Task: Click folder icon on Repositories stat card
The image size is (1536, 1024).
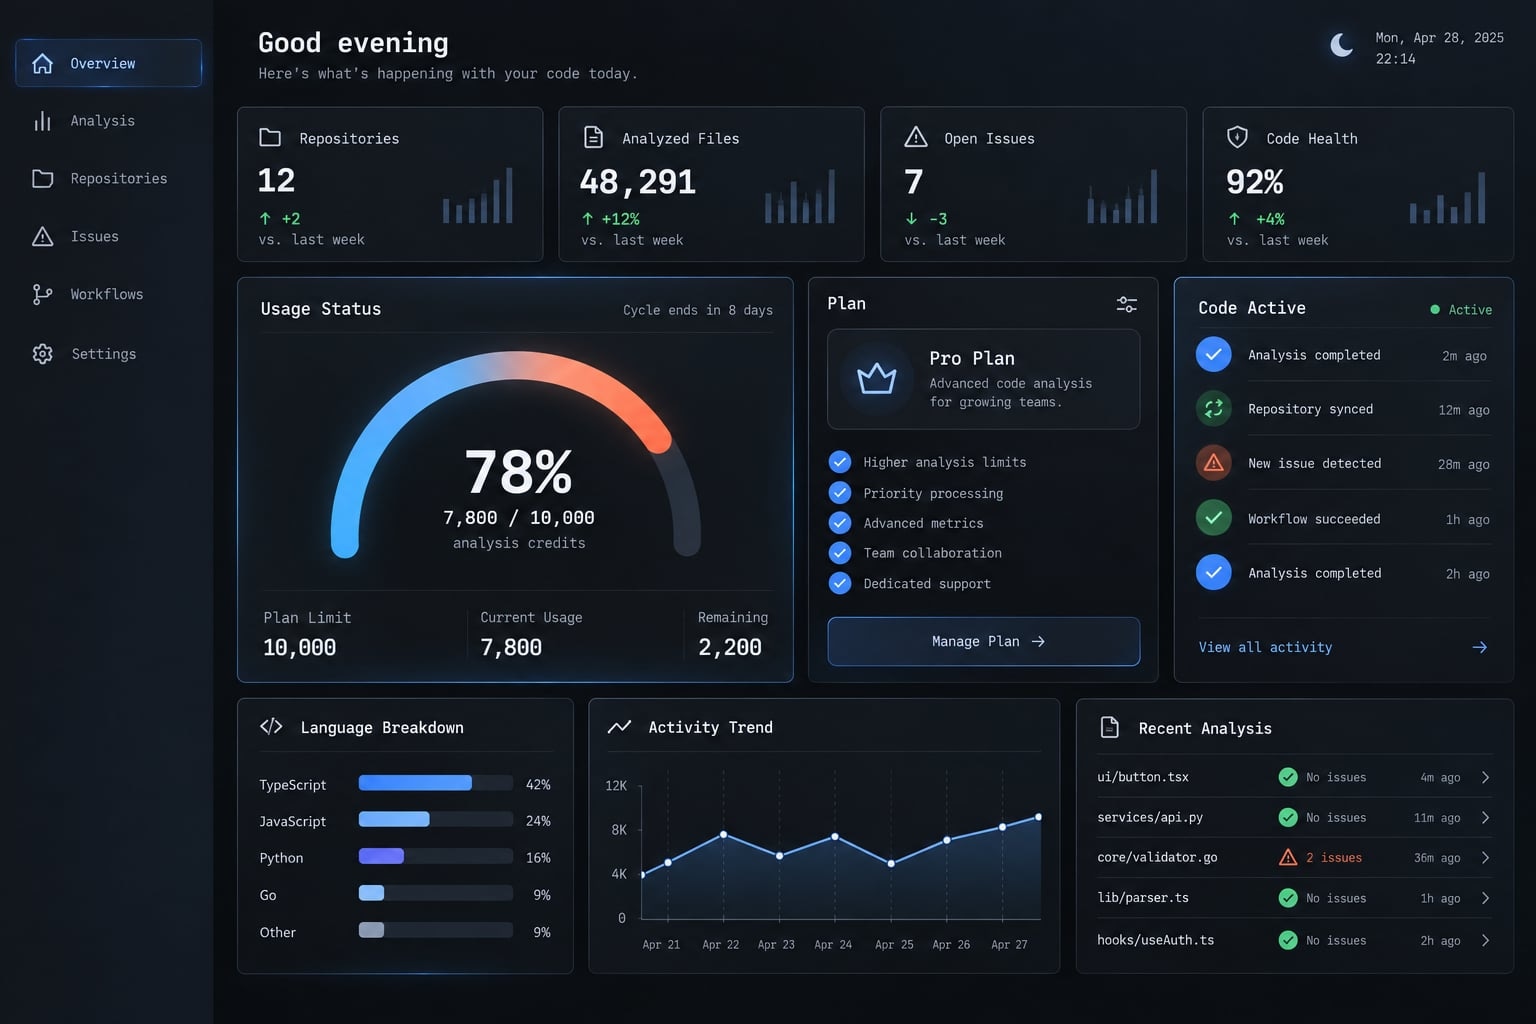Action: click(270, 137)
